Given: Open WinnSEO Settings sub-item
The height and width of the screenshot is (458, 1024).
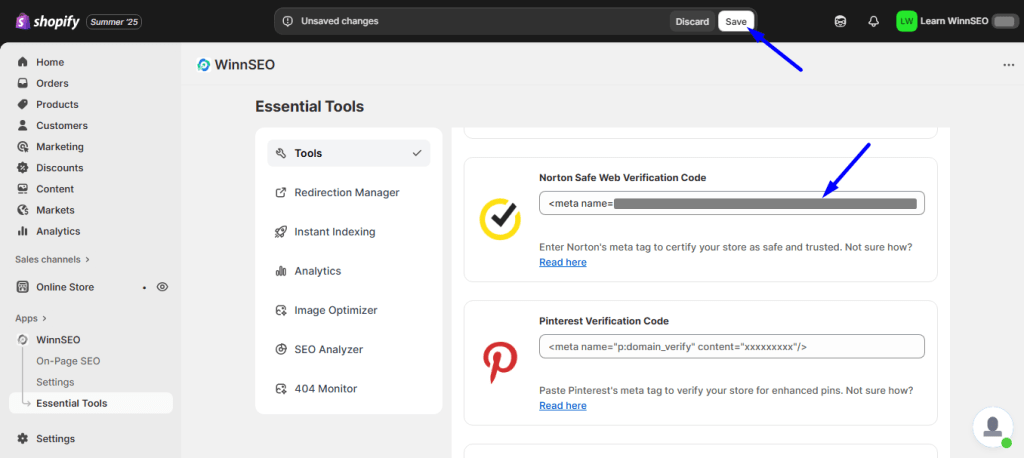Looking at the screenshot, I should tap(55, 382).
